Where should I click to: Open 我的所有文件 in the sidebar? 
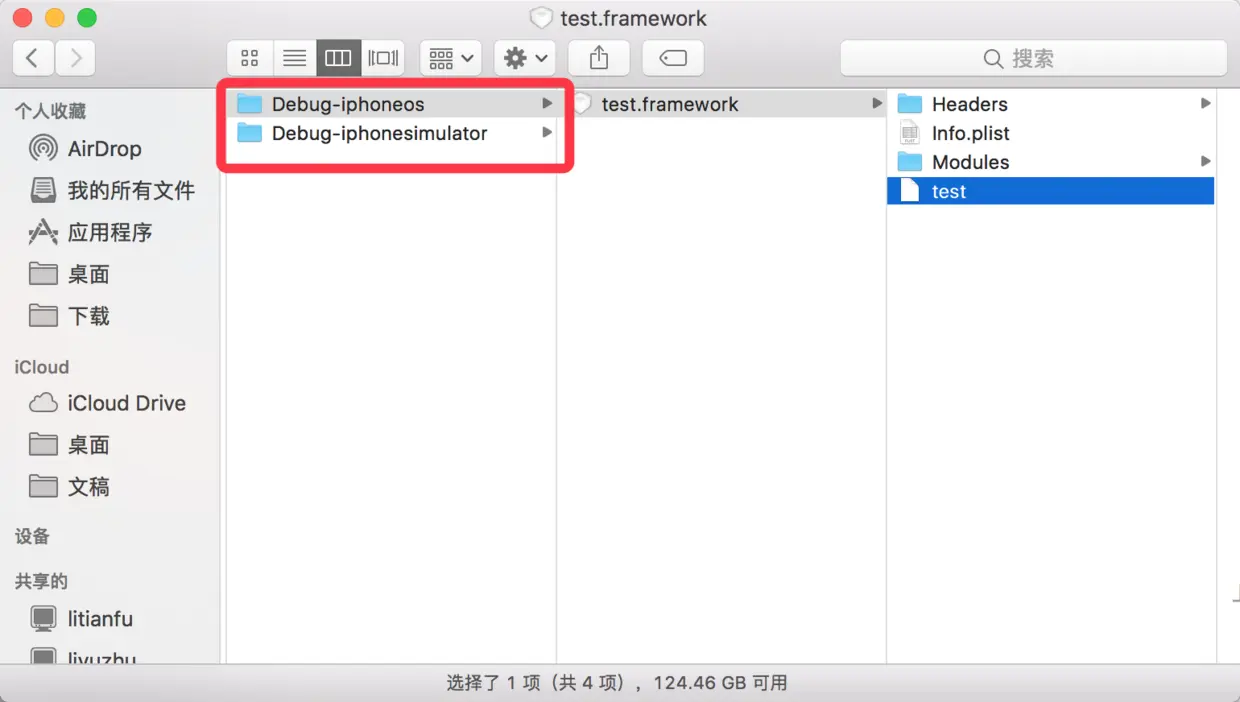point(131,190)
